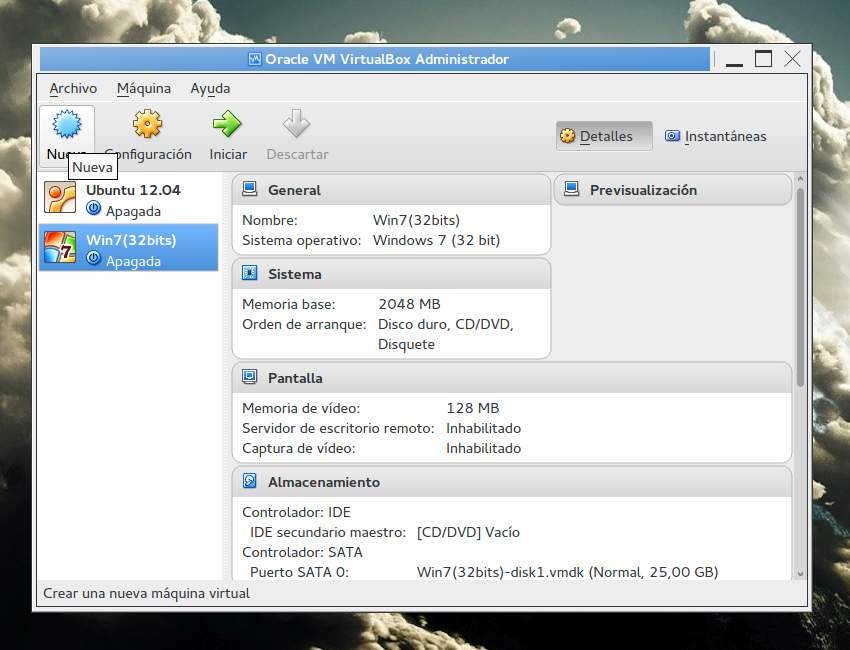Click the Sistema section chip icon

coord(249,273)
